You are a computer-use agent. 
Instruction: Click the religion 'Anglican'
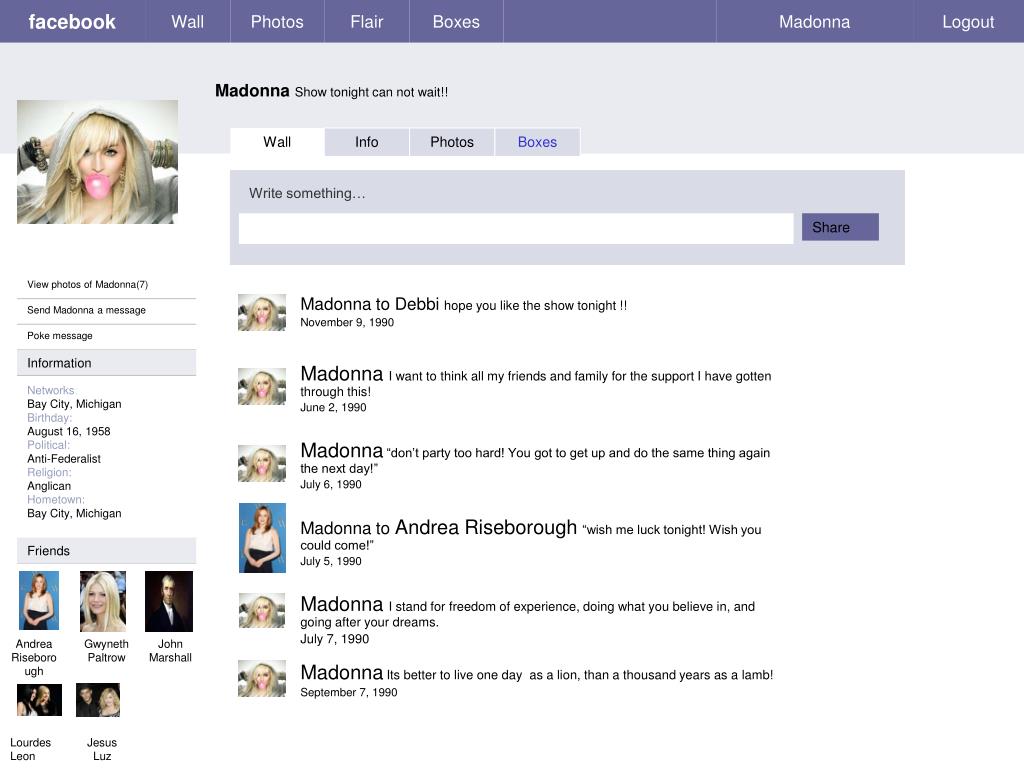(x=49, y=486)
